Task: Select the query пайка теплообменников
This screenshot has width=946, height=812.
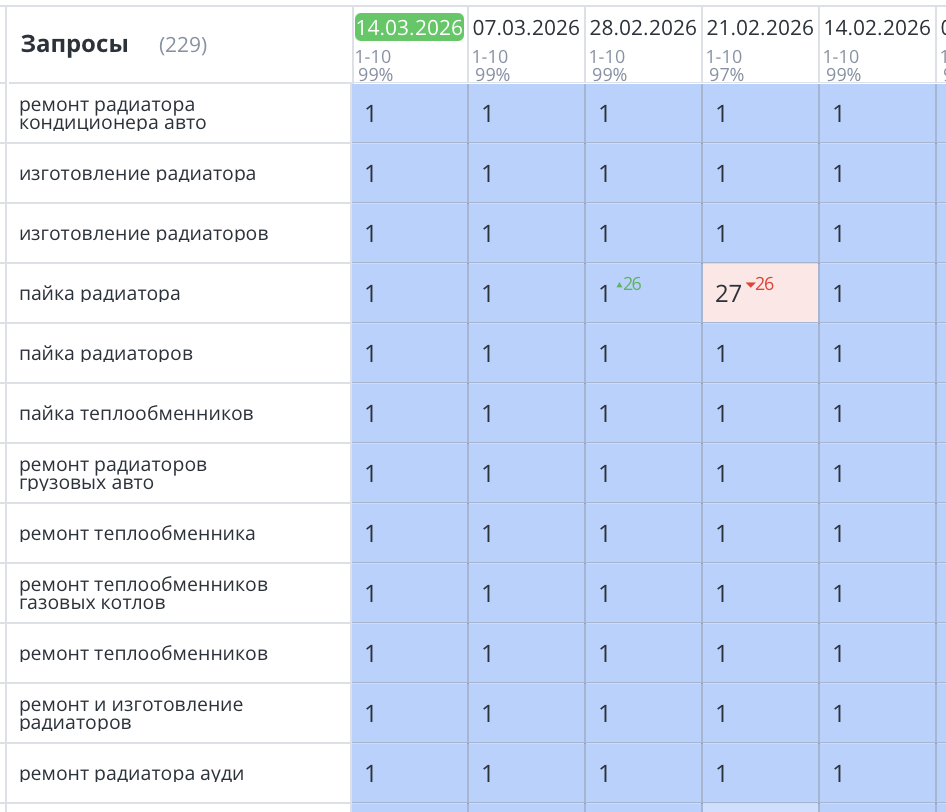Action: click(x=100, y=413)
